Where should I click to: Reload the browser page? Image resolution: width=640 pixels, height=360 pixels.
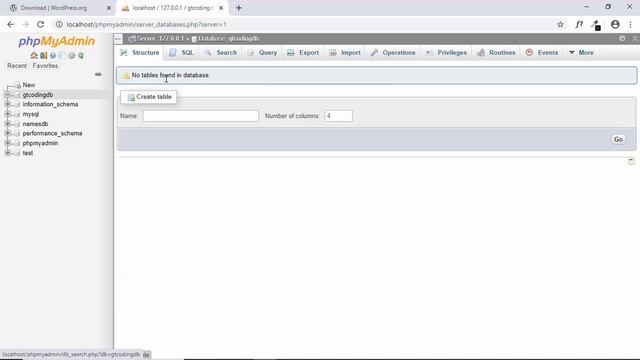click(40, 24)
